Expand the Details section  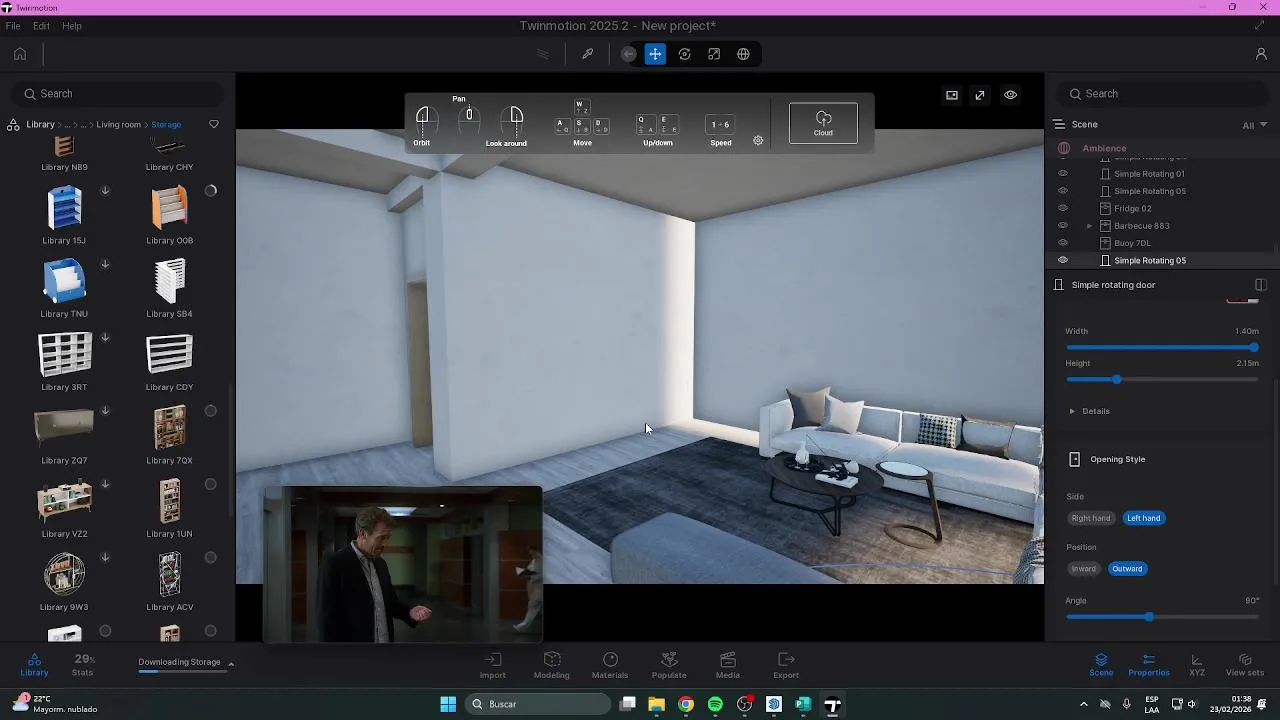(1090, 411)
